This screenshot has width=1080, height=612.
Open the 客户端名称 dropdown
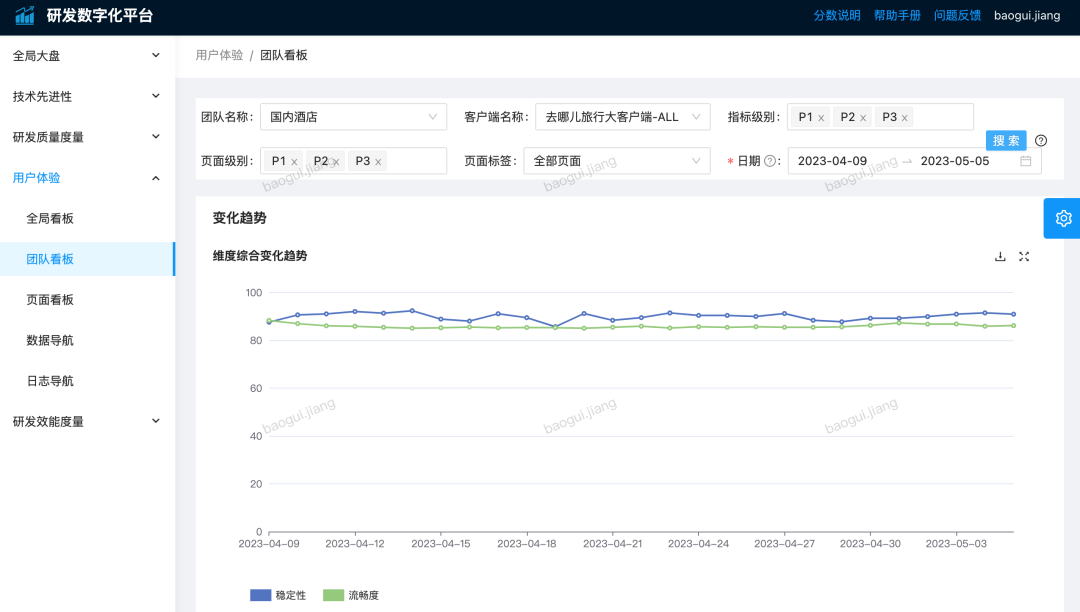[x=623, y=117]
